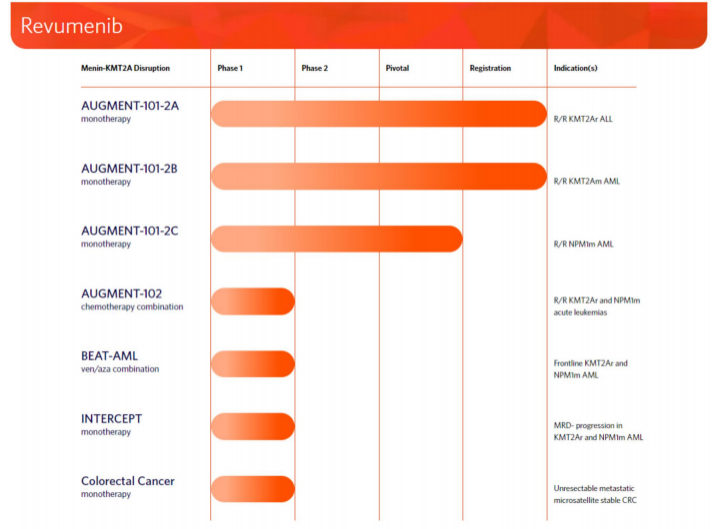Select the R/R NPM1m AML indication
The width and height of the screenshot is (723, 529).
(x=583, y=244)
